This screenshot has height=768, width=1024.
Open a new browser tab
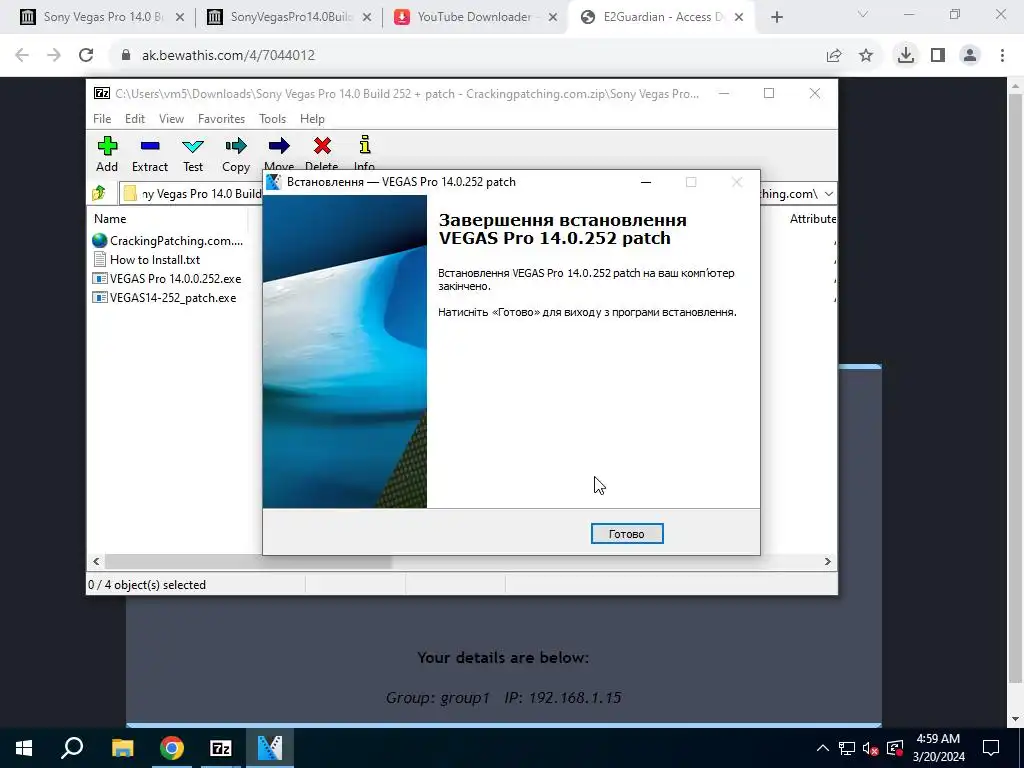coord(776,17)
